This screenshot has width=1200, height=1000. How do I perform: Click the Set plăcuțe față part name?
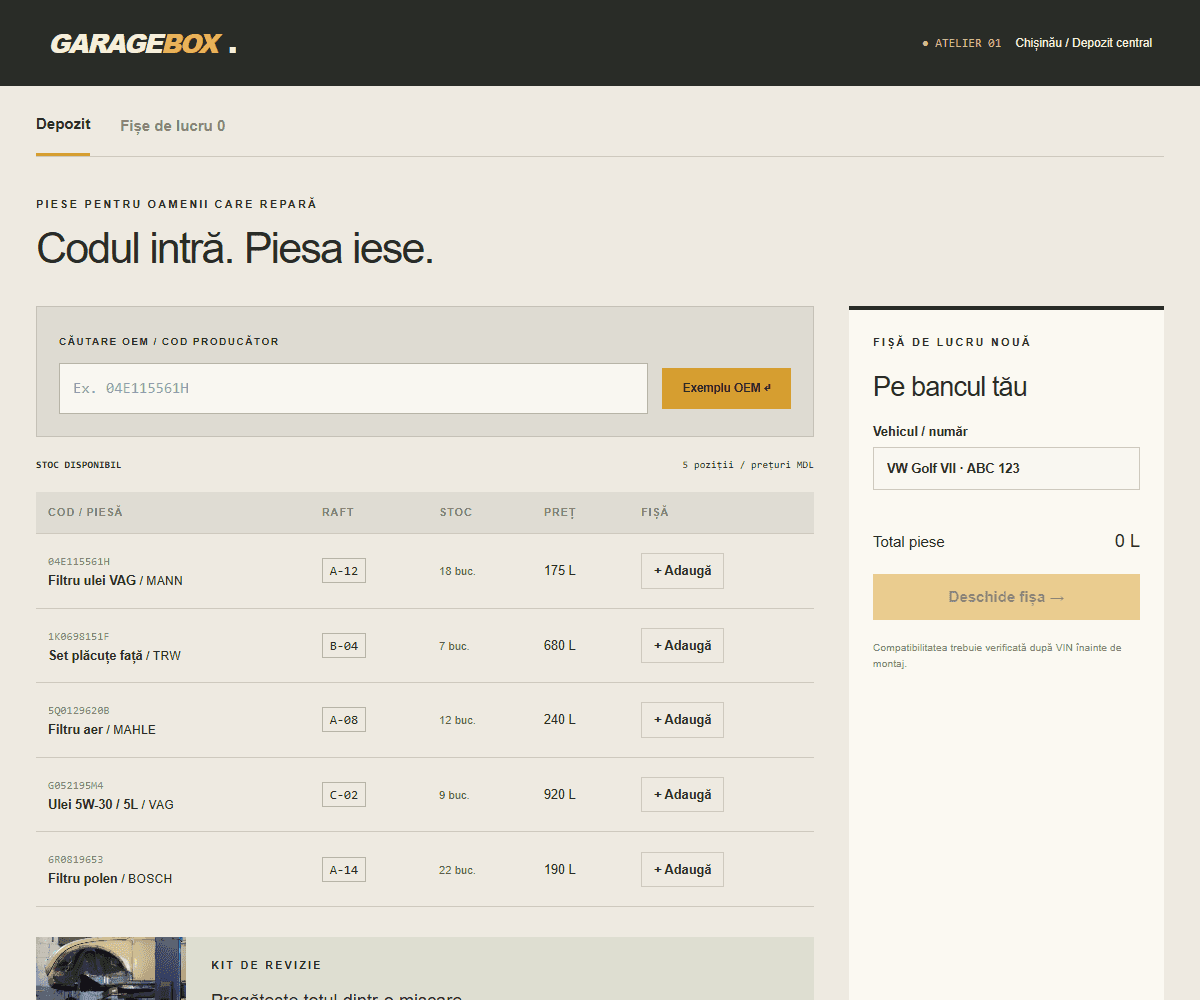96,656
